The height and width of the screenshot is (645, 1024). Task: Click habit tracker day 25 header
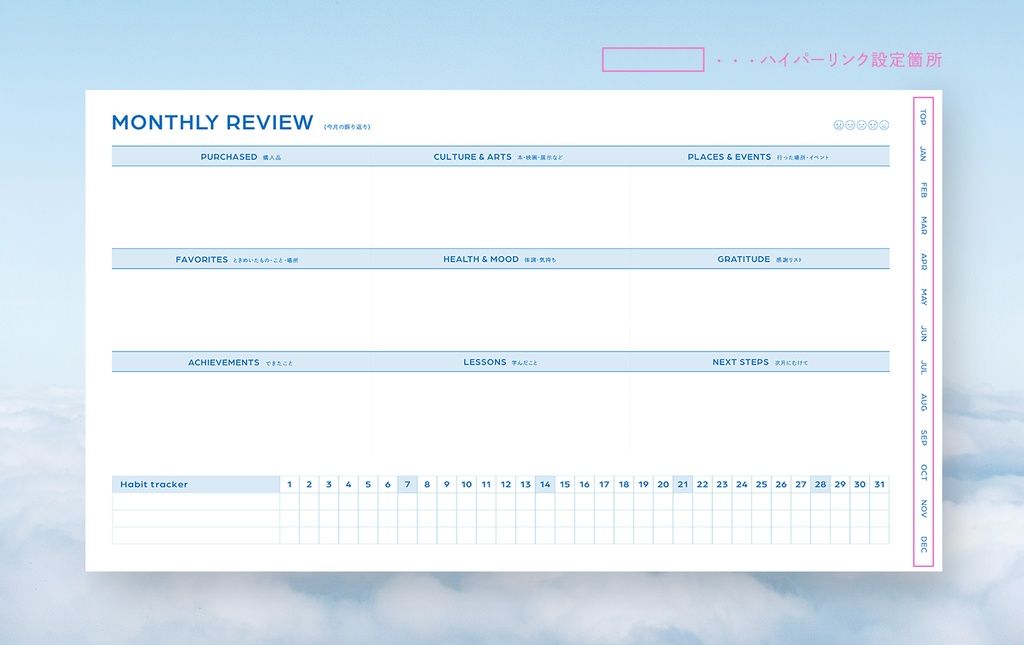(761, 484)
